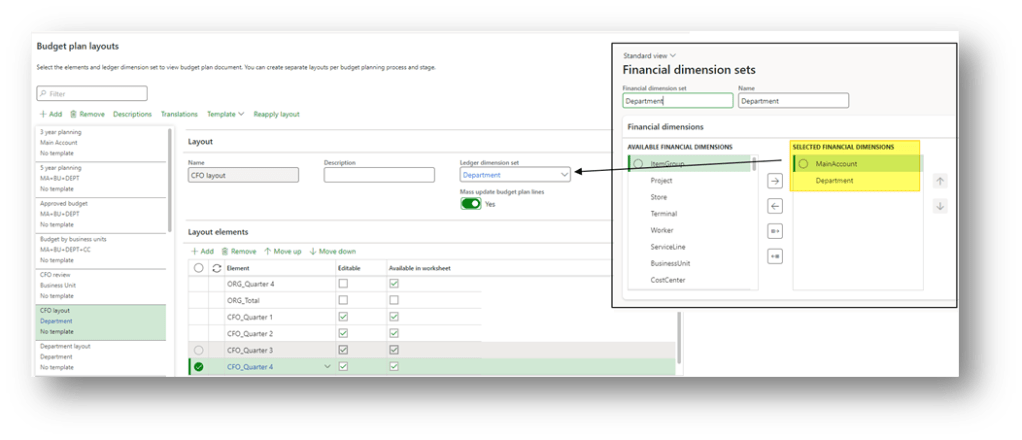1022x440 pixels.
Task: Click Move up in Layout elements toolbar
Action: [282, 251]
